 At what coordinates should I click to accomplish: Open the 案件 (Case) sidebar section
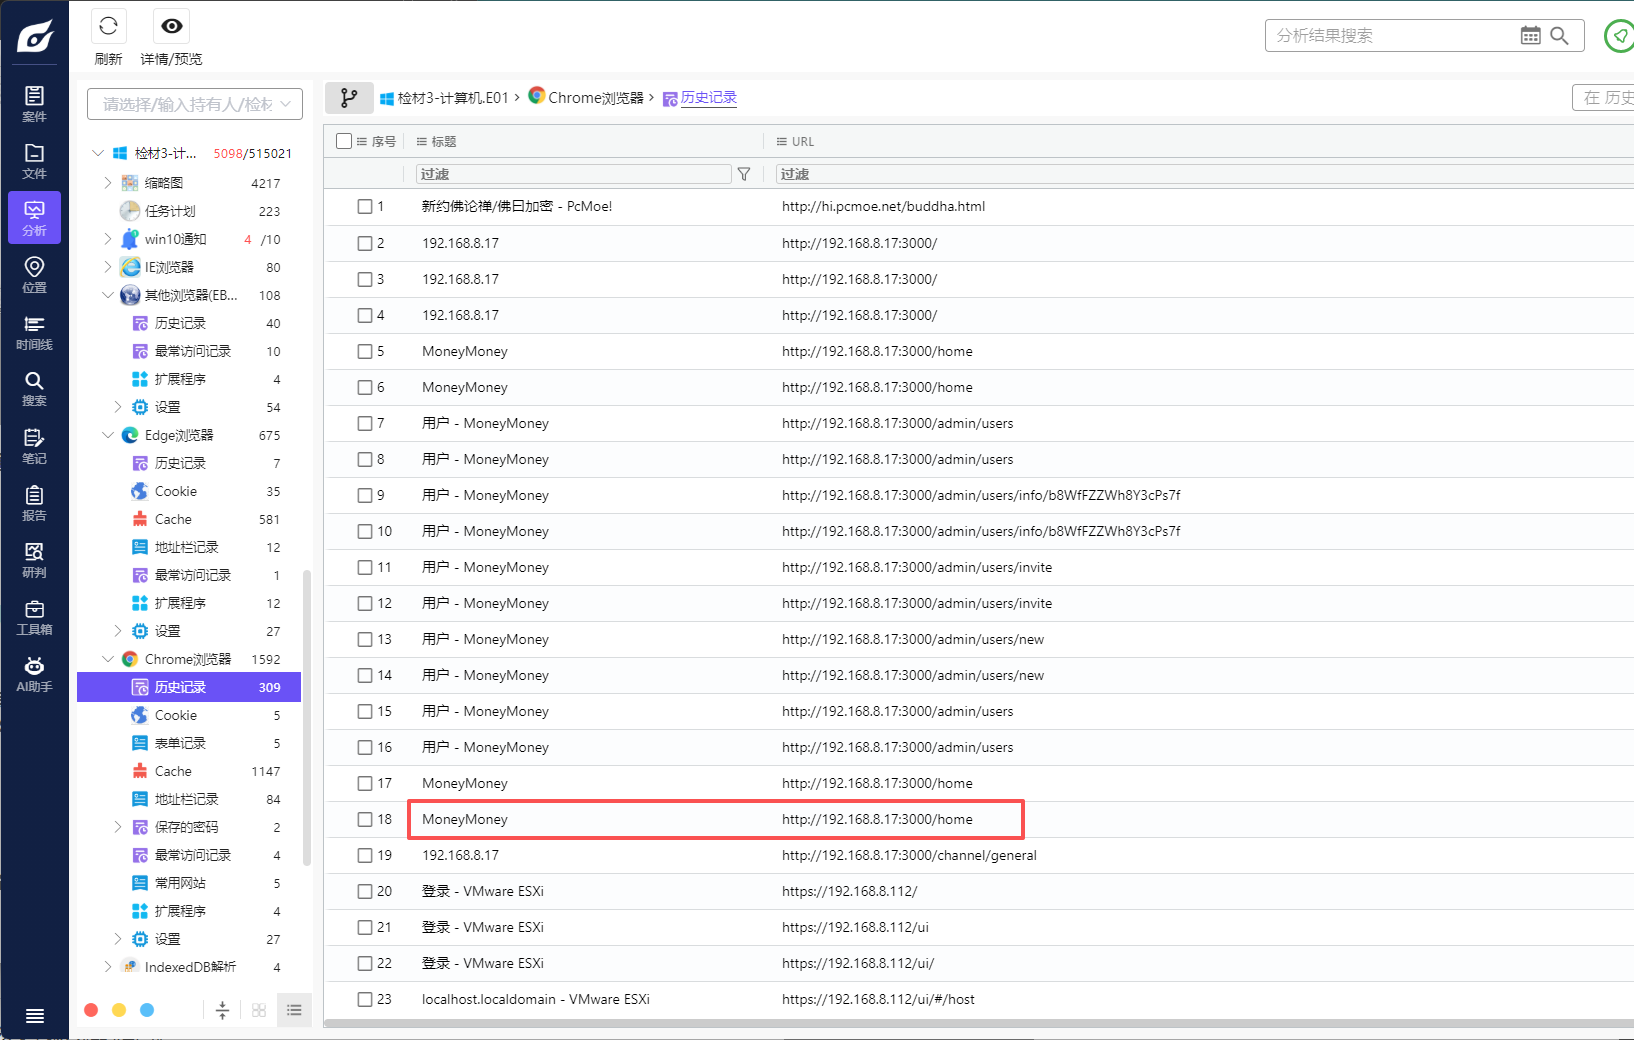(34, 104)
